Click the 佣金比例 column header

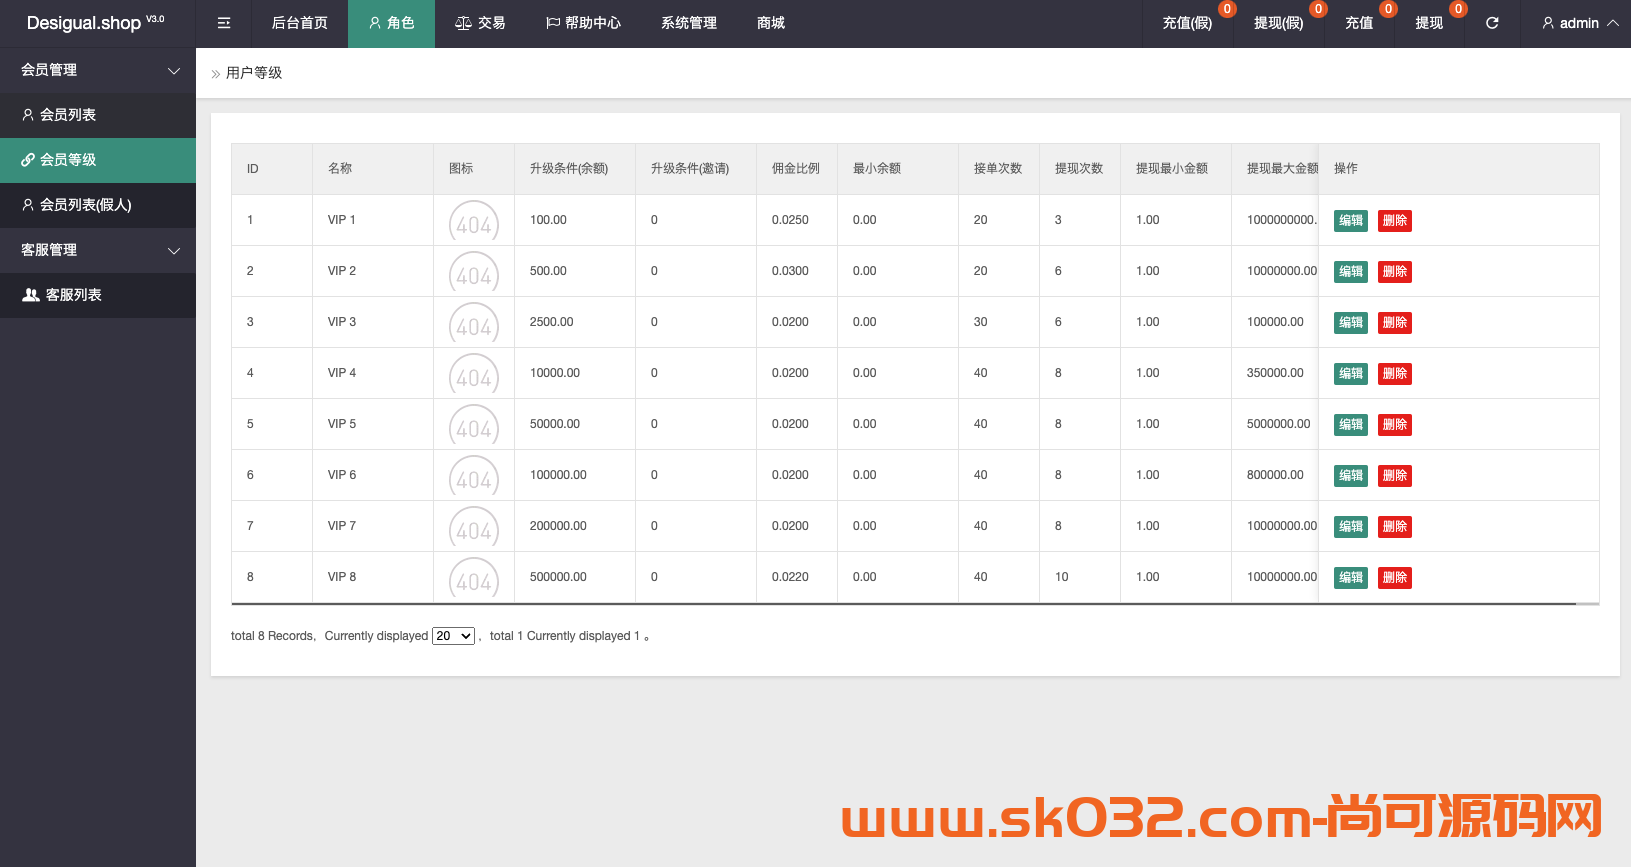tap(796, 169)
